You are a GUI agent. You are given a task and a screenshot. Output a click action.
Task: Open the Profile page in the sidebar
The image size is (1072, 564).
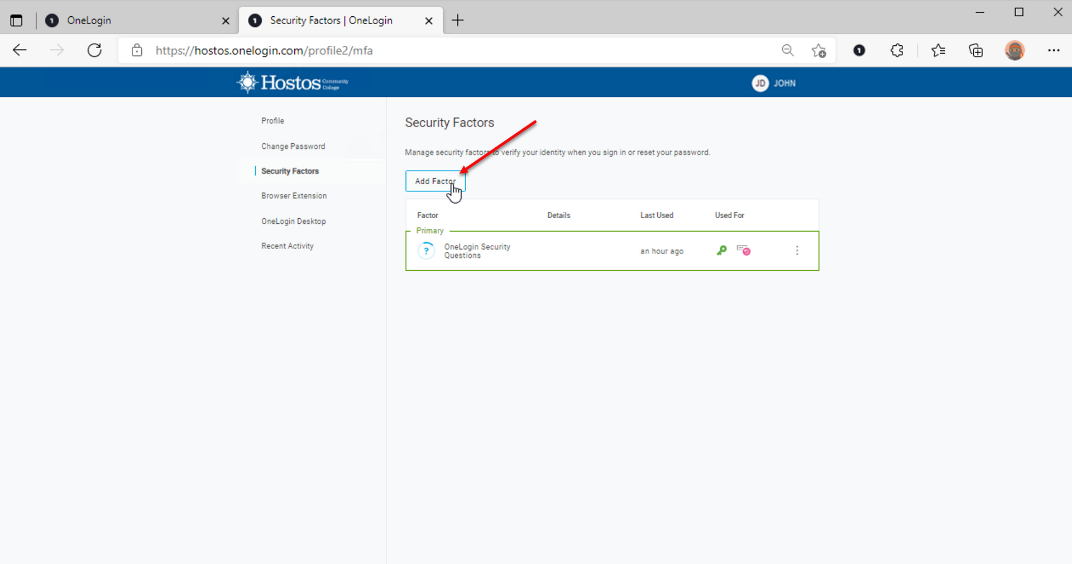tap(273, 121)
